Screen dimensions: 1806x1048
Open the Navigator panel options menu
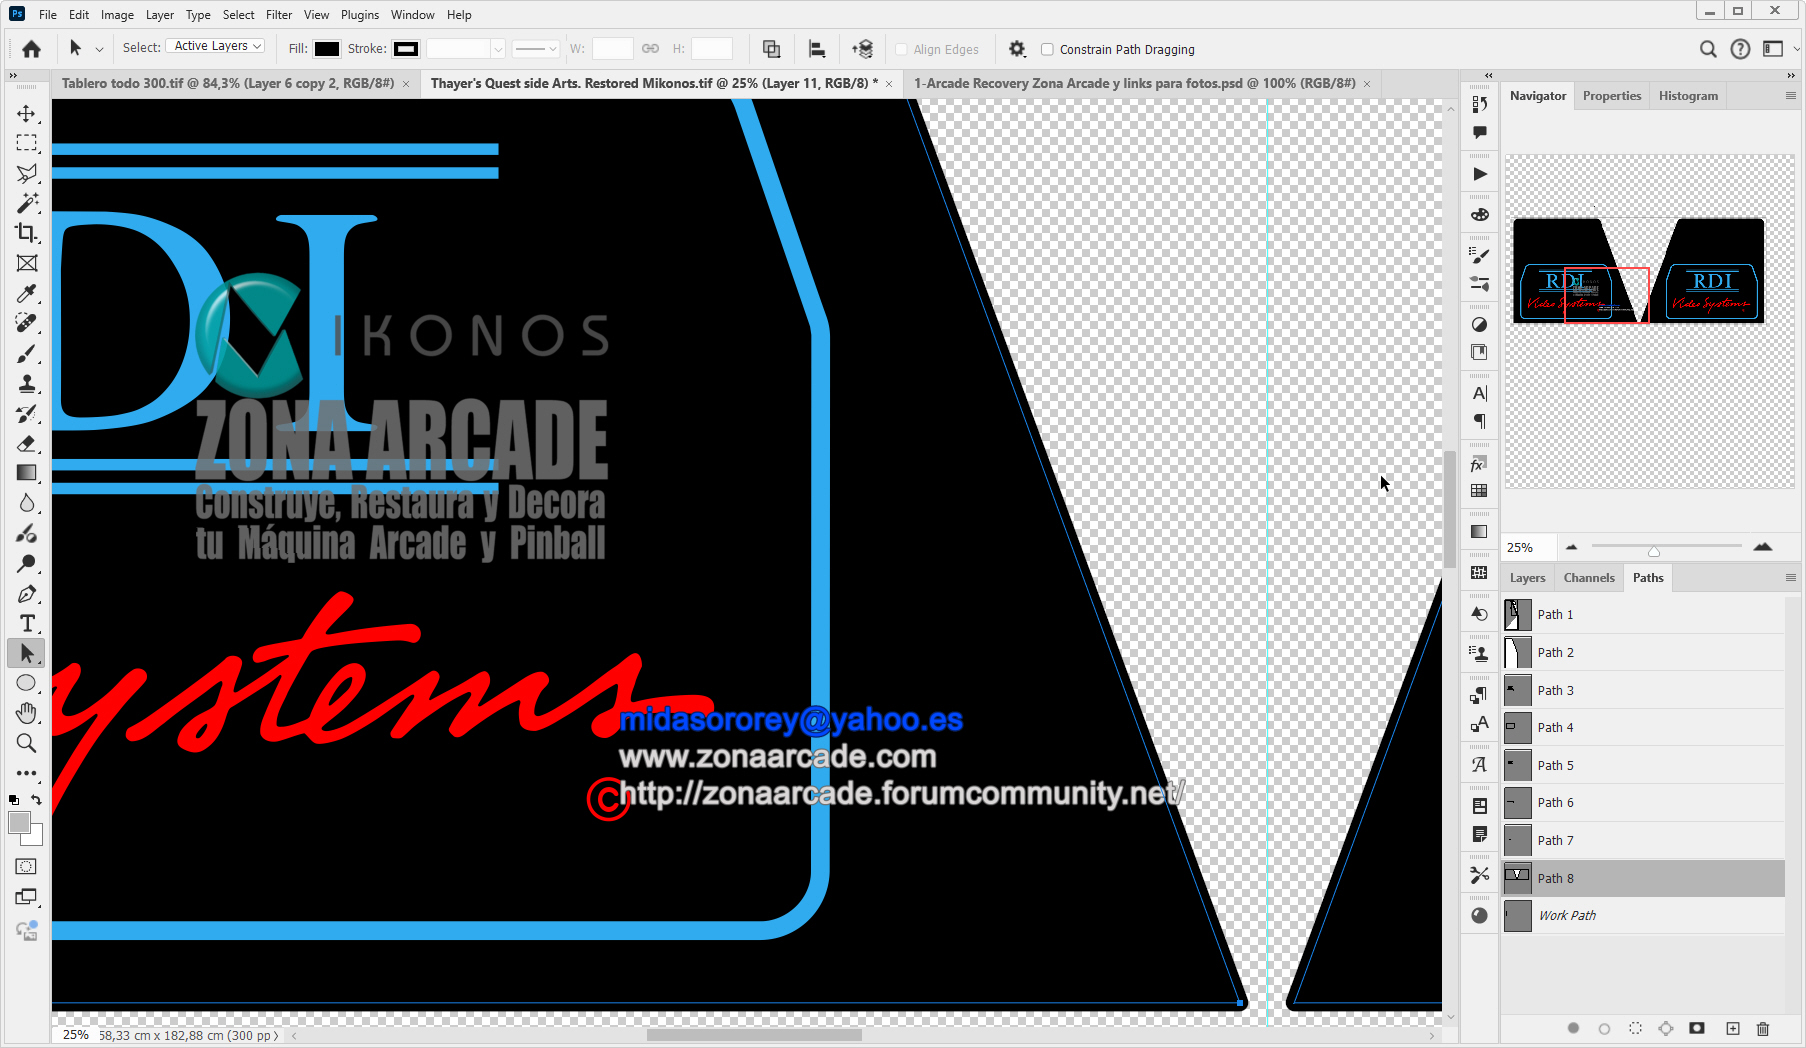point(1791,96)
